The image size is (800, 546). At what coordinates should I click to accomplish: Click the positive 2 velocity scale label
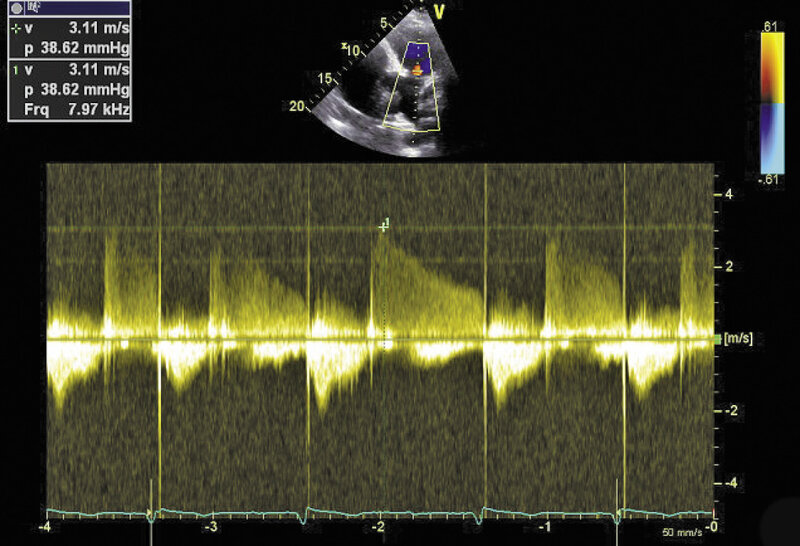[729, 266]
